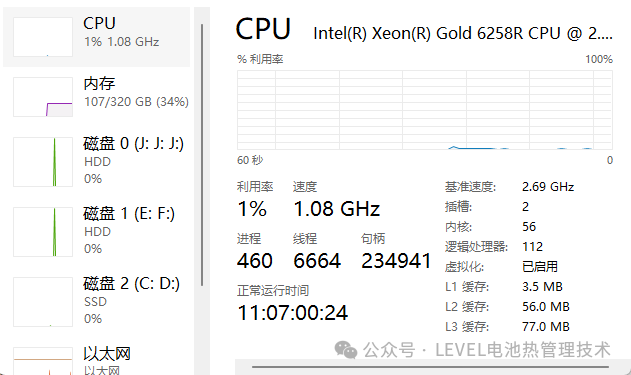Screen dimensions: 631x375
Task: Open the 内存 memory usage item
Action: [97, 97]
